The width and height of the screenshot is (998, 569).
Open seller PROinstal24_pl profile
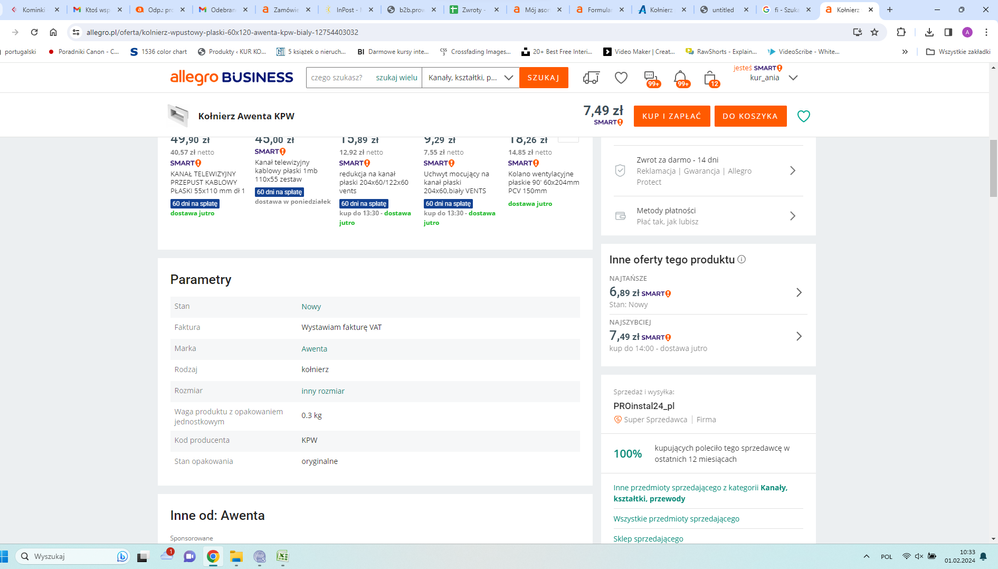point(644,406)
